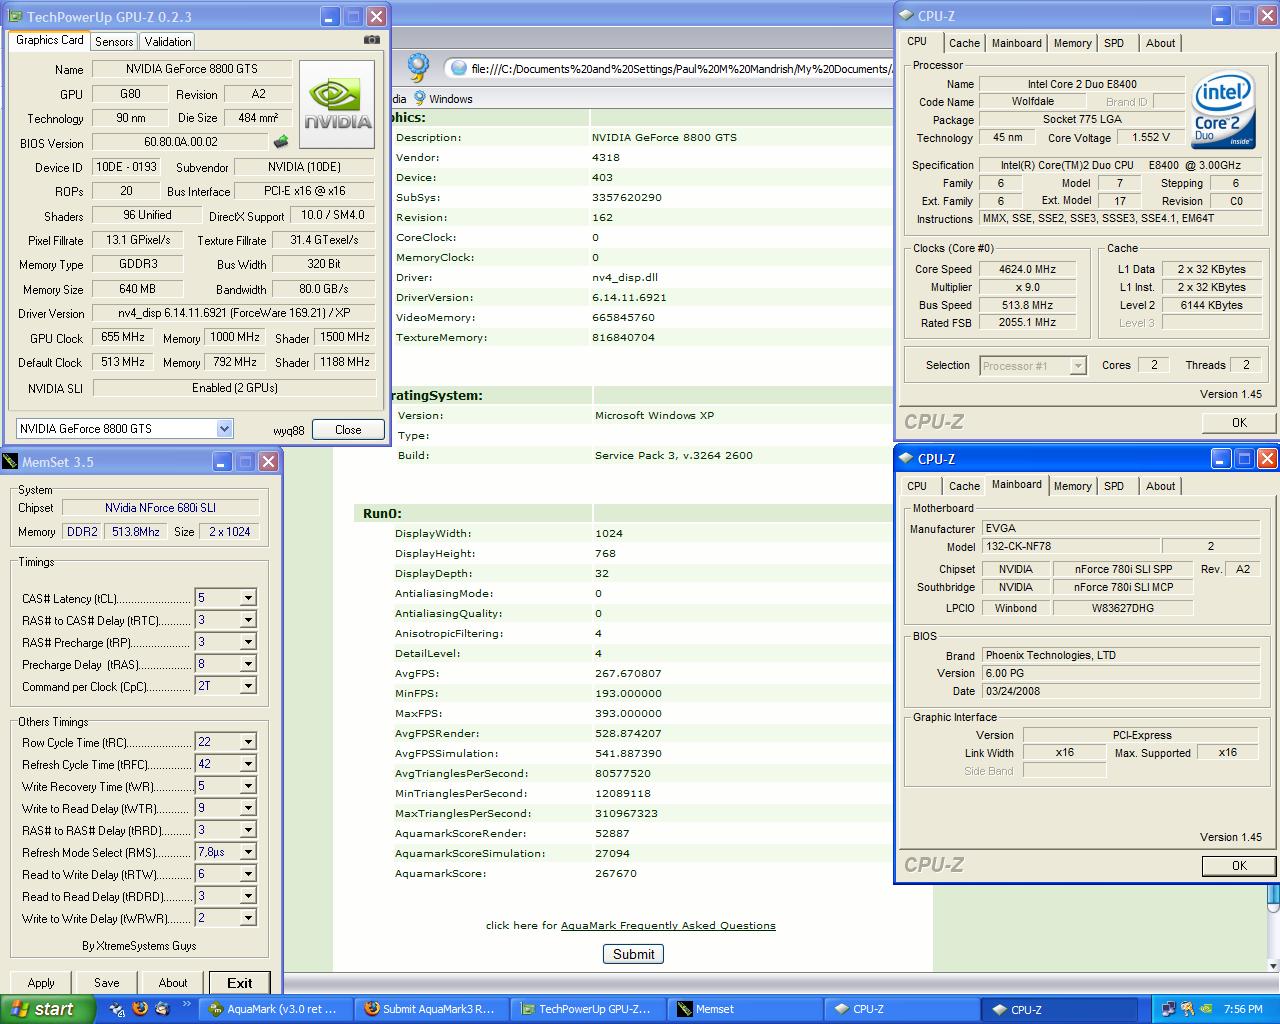
Task: Open the Refresh Mode Select (RMS) dropdown
Action: [248, 852]
